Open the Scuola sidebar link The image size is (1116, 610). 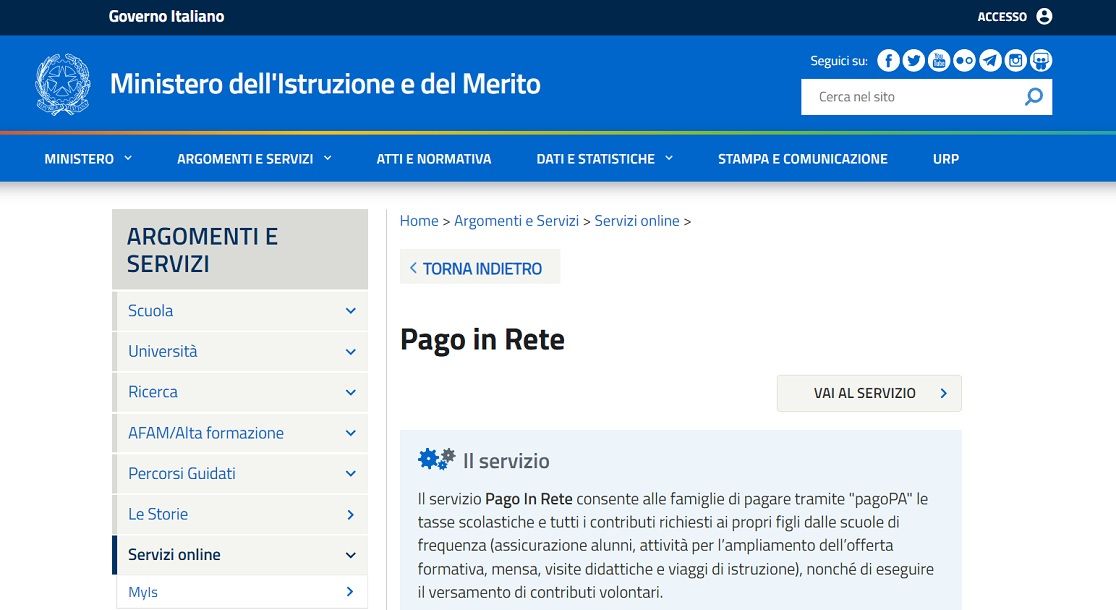(150, 310)
